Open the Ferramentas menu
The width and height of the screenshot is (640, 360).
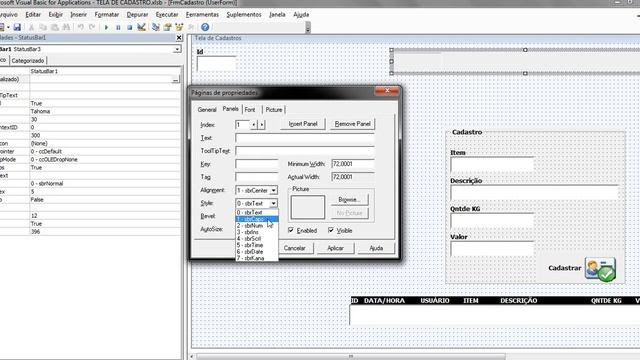tap(202, 15)
